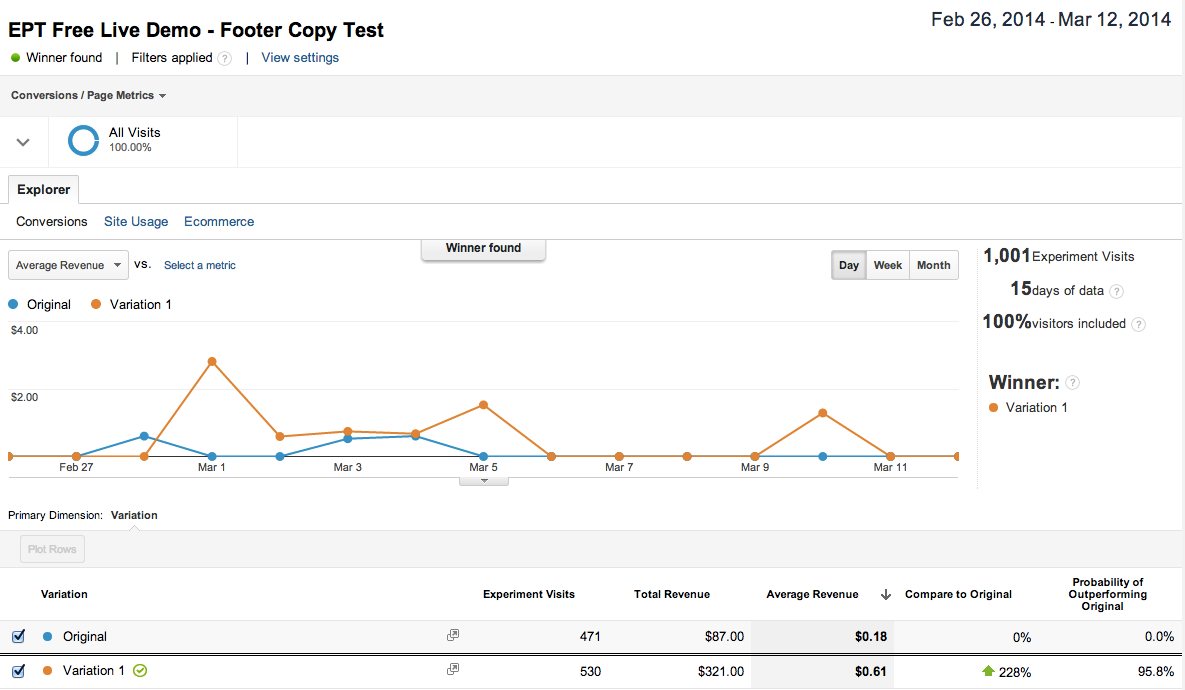Uncheck the Original row checkbox

18,636
